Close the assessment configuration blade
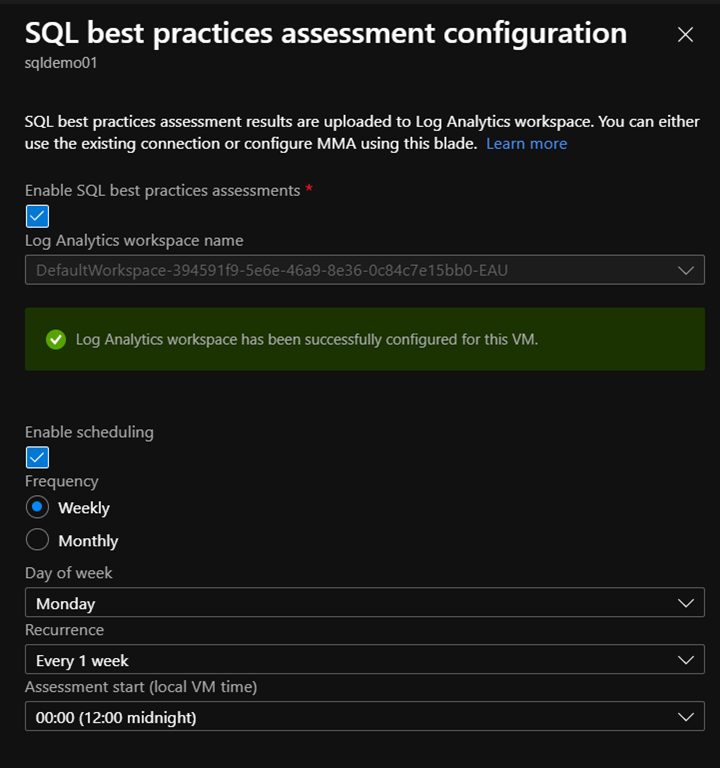The width and height of the screenshot is (720, 768). (x=685, y=35)
